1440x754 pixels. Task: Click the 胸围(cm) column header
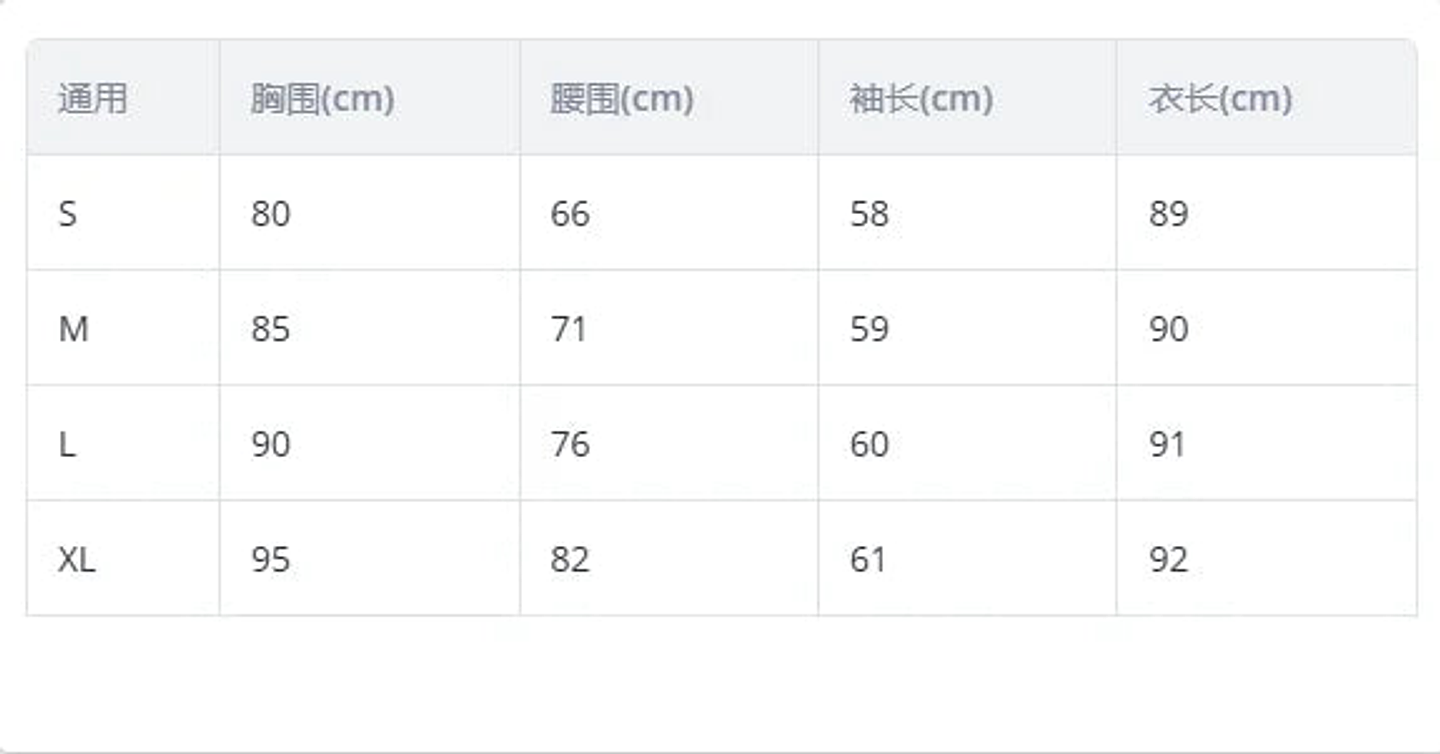(322, 99)
